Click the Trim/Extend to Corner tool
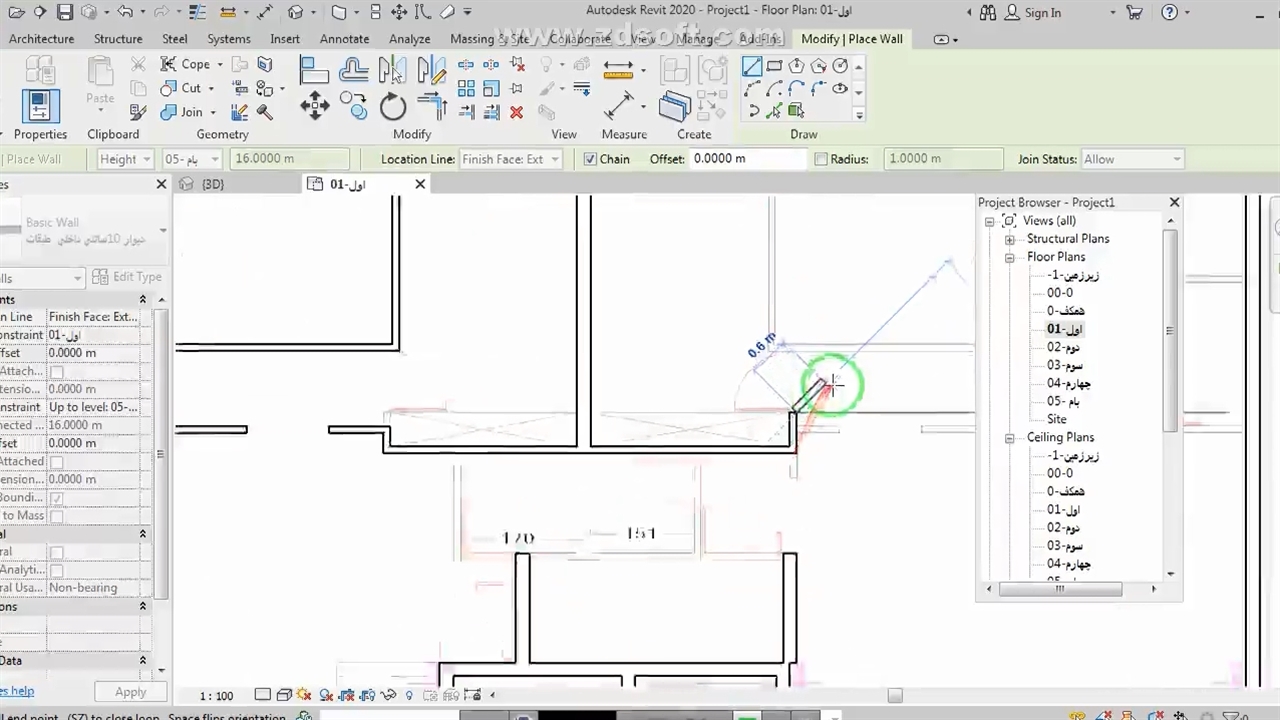Viewport: 1280px width, 720px height. [430, 106]
